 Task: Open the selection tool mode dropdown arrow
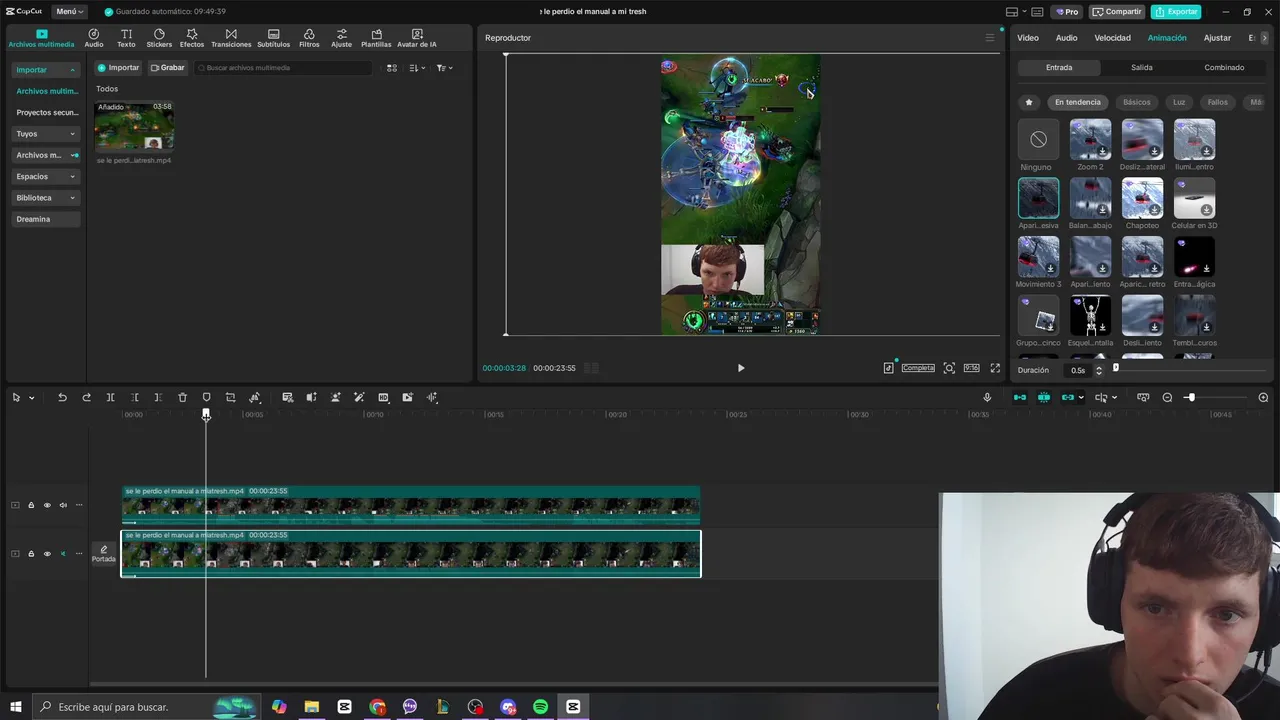(x=31, y=398)
